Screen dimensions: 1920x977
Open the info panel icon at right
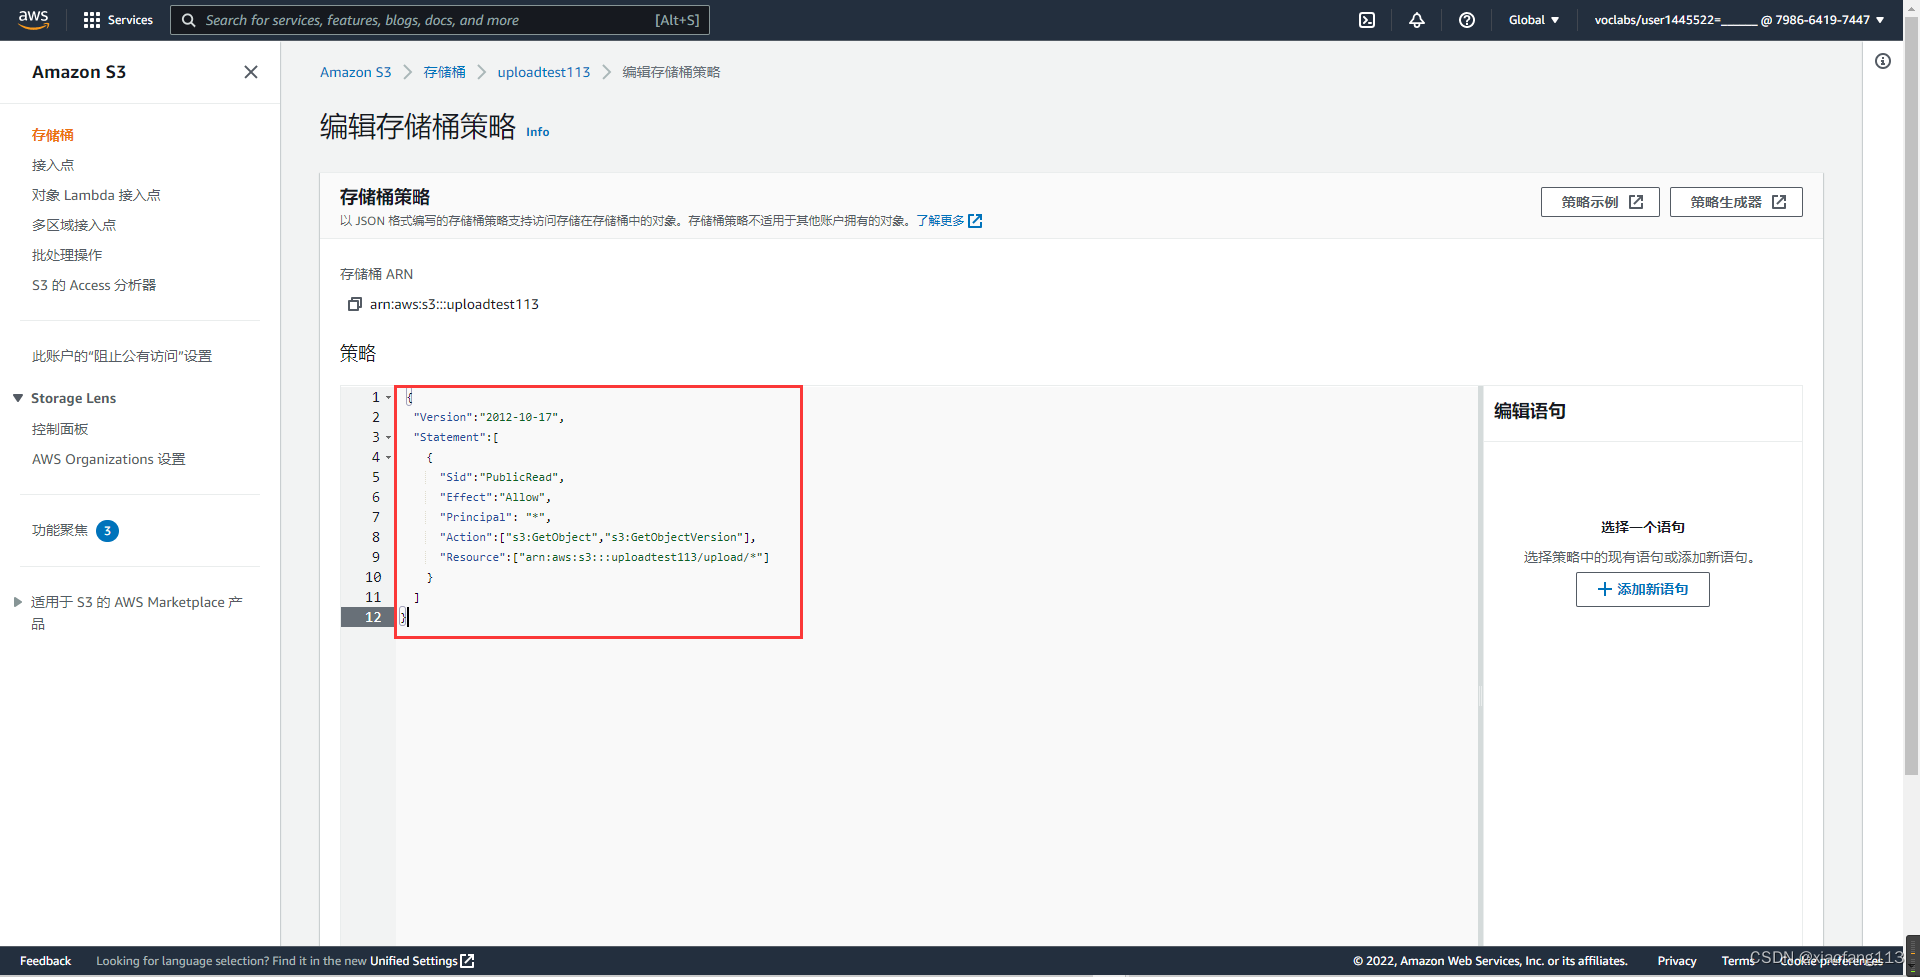(x=1883, y=61)
